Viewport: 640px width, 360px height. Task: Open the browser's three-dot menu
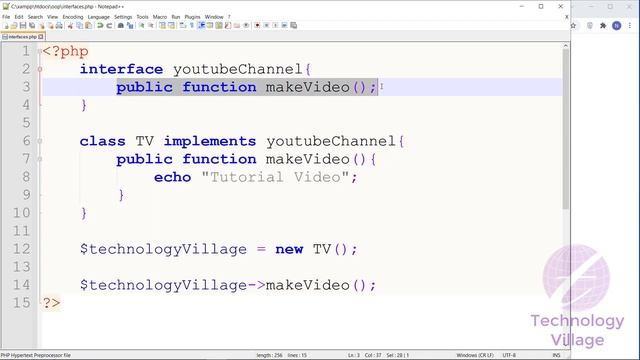(630, 25)
